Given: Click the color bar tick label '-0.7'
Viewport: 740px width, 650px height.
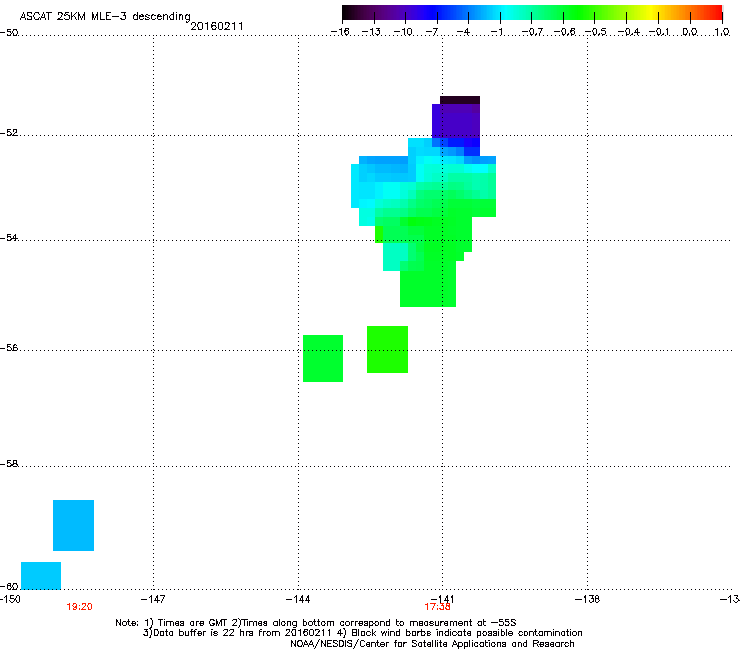Looking at the screenshot, I should [x=532, y=32].
